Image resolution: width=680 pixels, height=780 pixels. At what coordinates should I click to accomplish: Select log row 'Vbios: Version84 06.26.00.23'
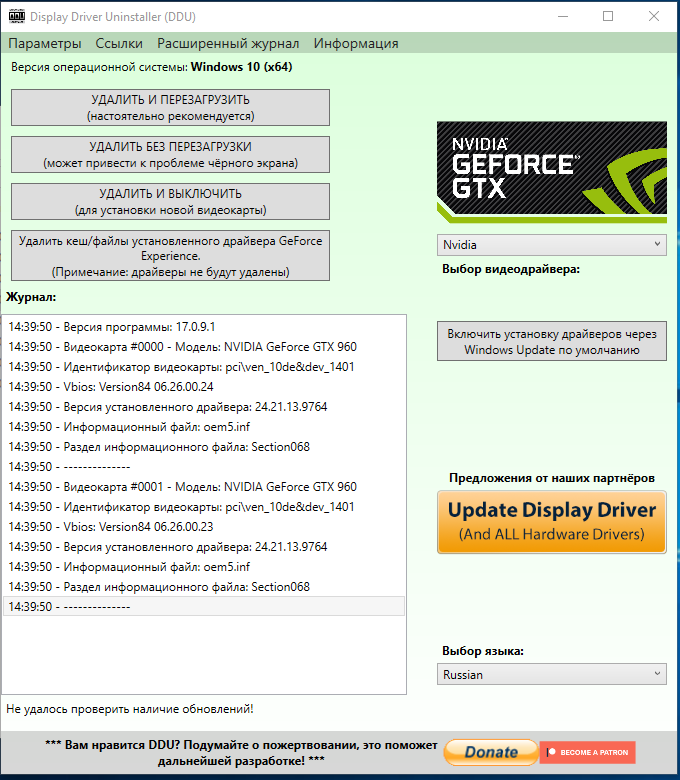(x=204, y=526)
